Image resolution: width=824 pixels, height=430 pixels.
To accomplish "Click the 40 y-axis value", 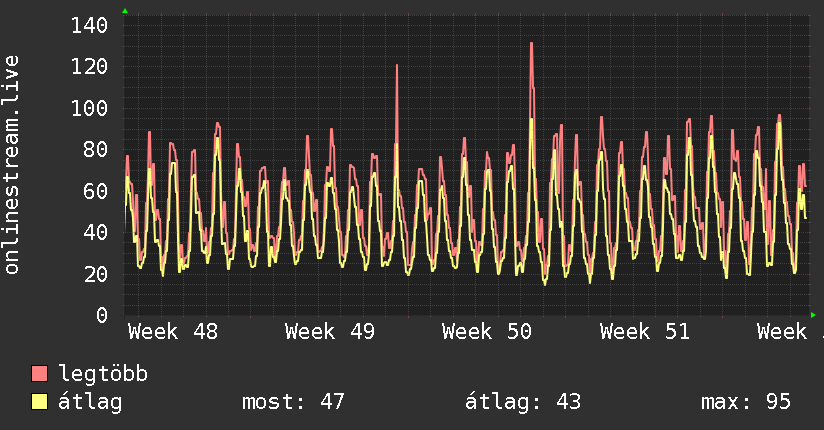I will pos(96,232).
